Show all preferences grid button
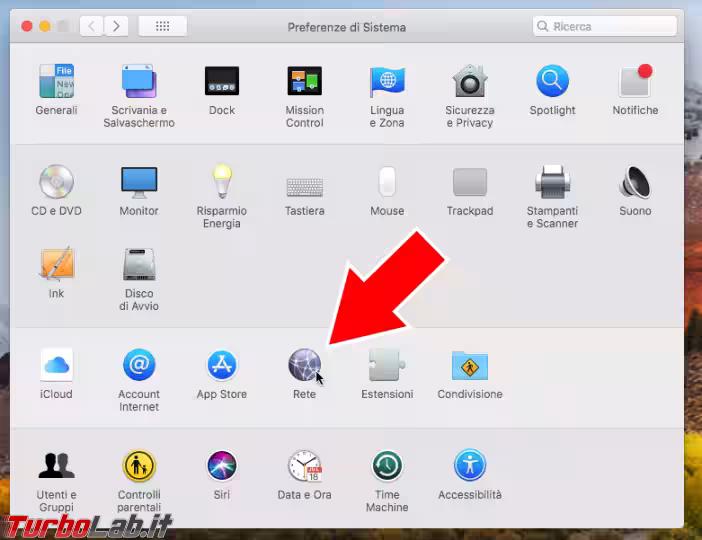702x540 pixels. click(x=163, y=26)
